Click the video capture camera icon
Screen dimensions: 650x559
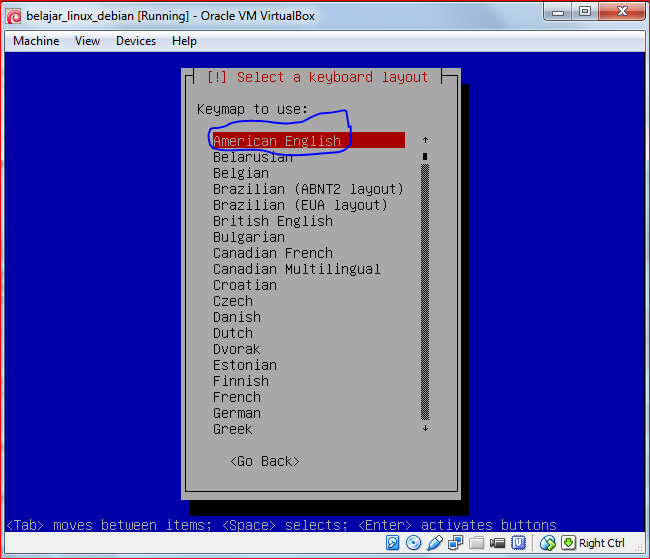(x=497, y=543)
